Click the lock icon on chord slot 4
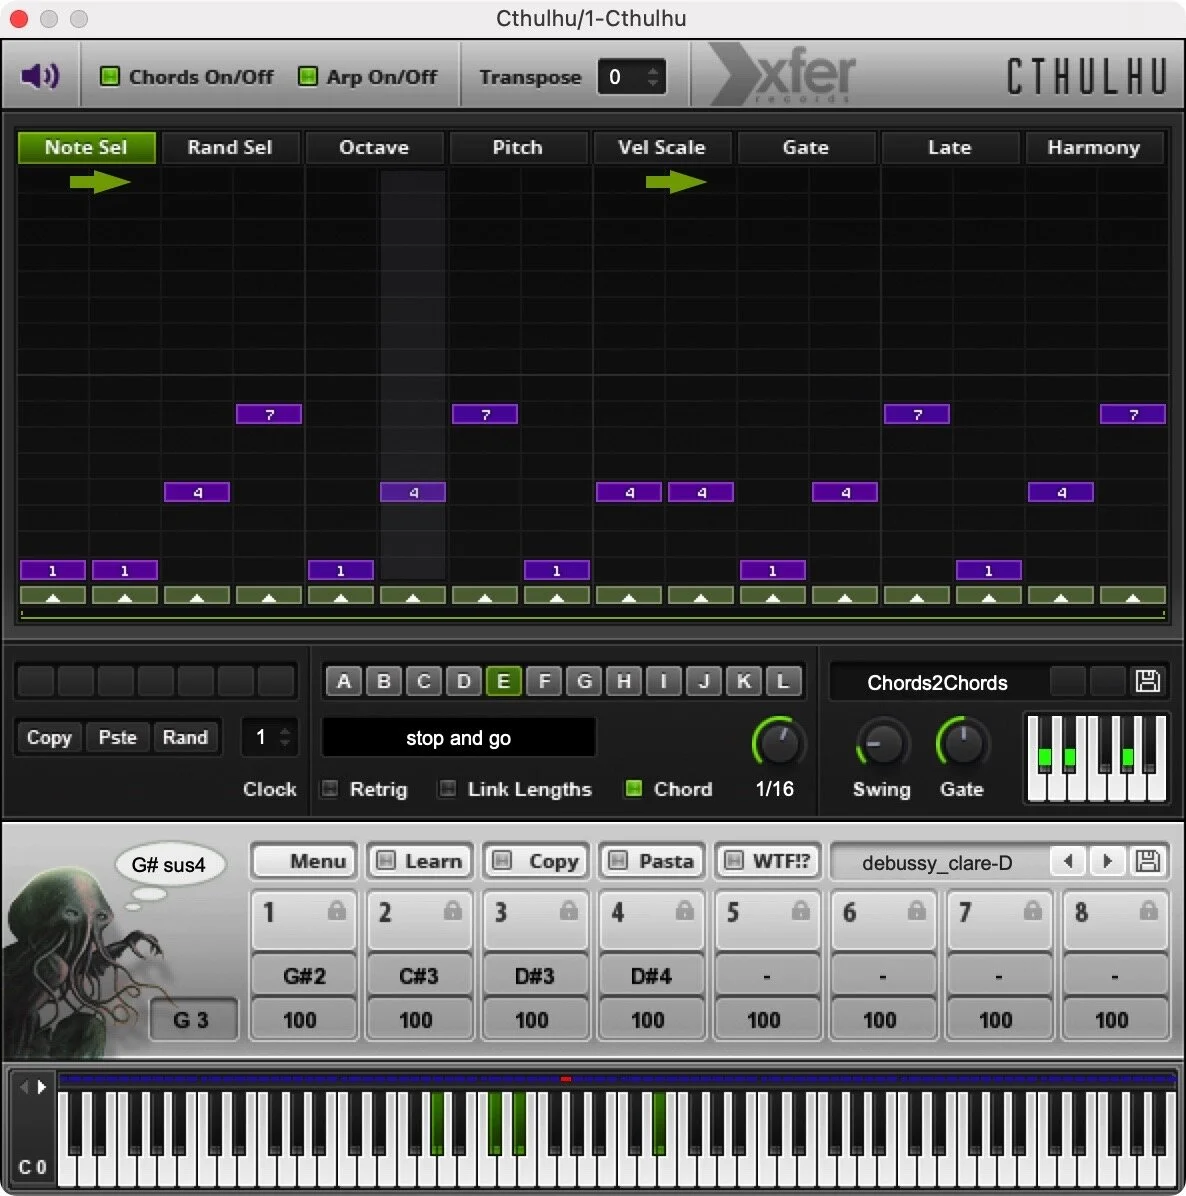 tap(684, 911)
